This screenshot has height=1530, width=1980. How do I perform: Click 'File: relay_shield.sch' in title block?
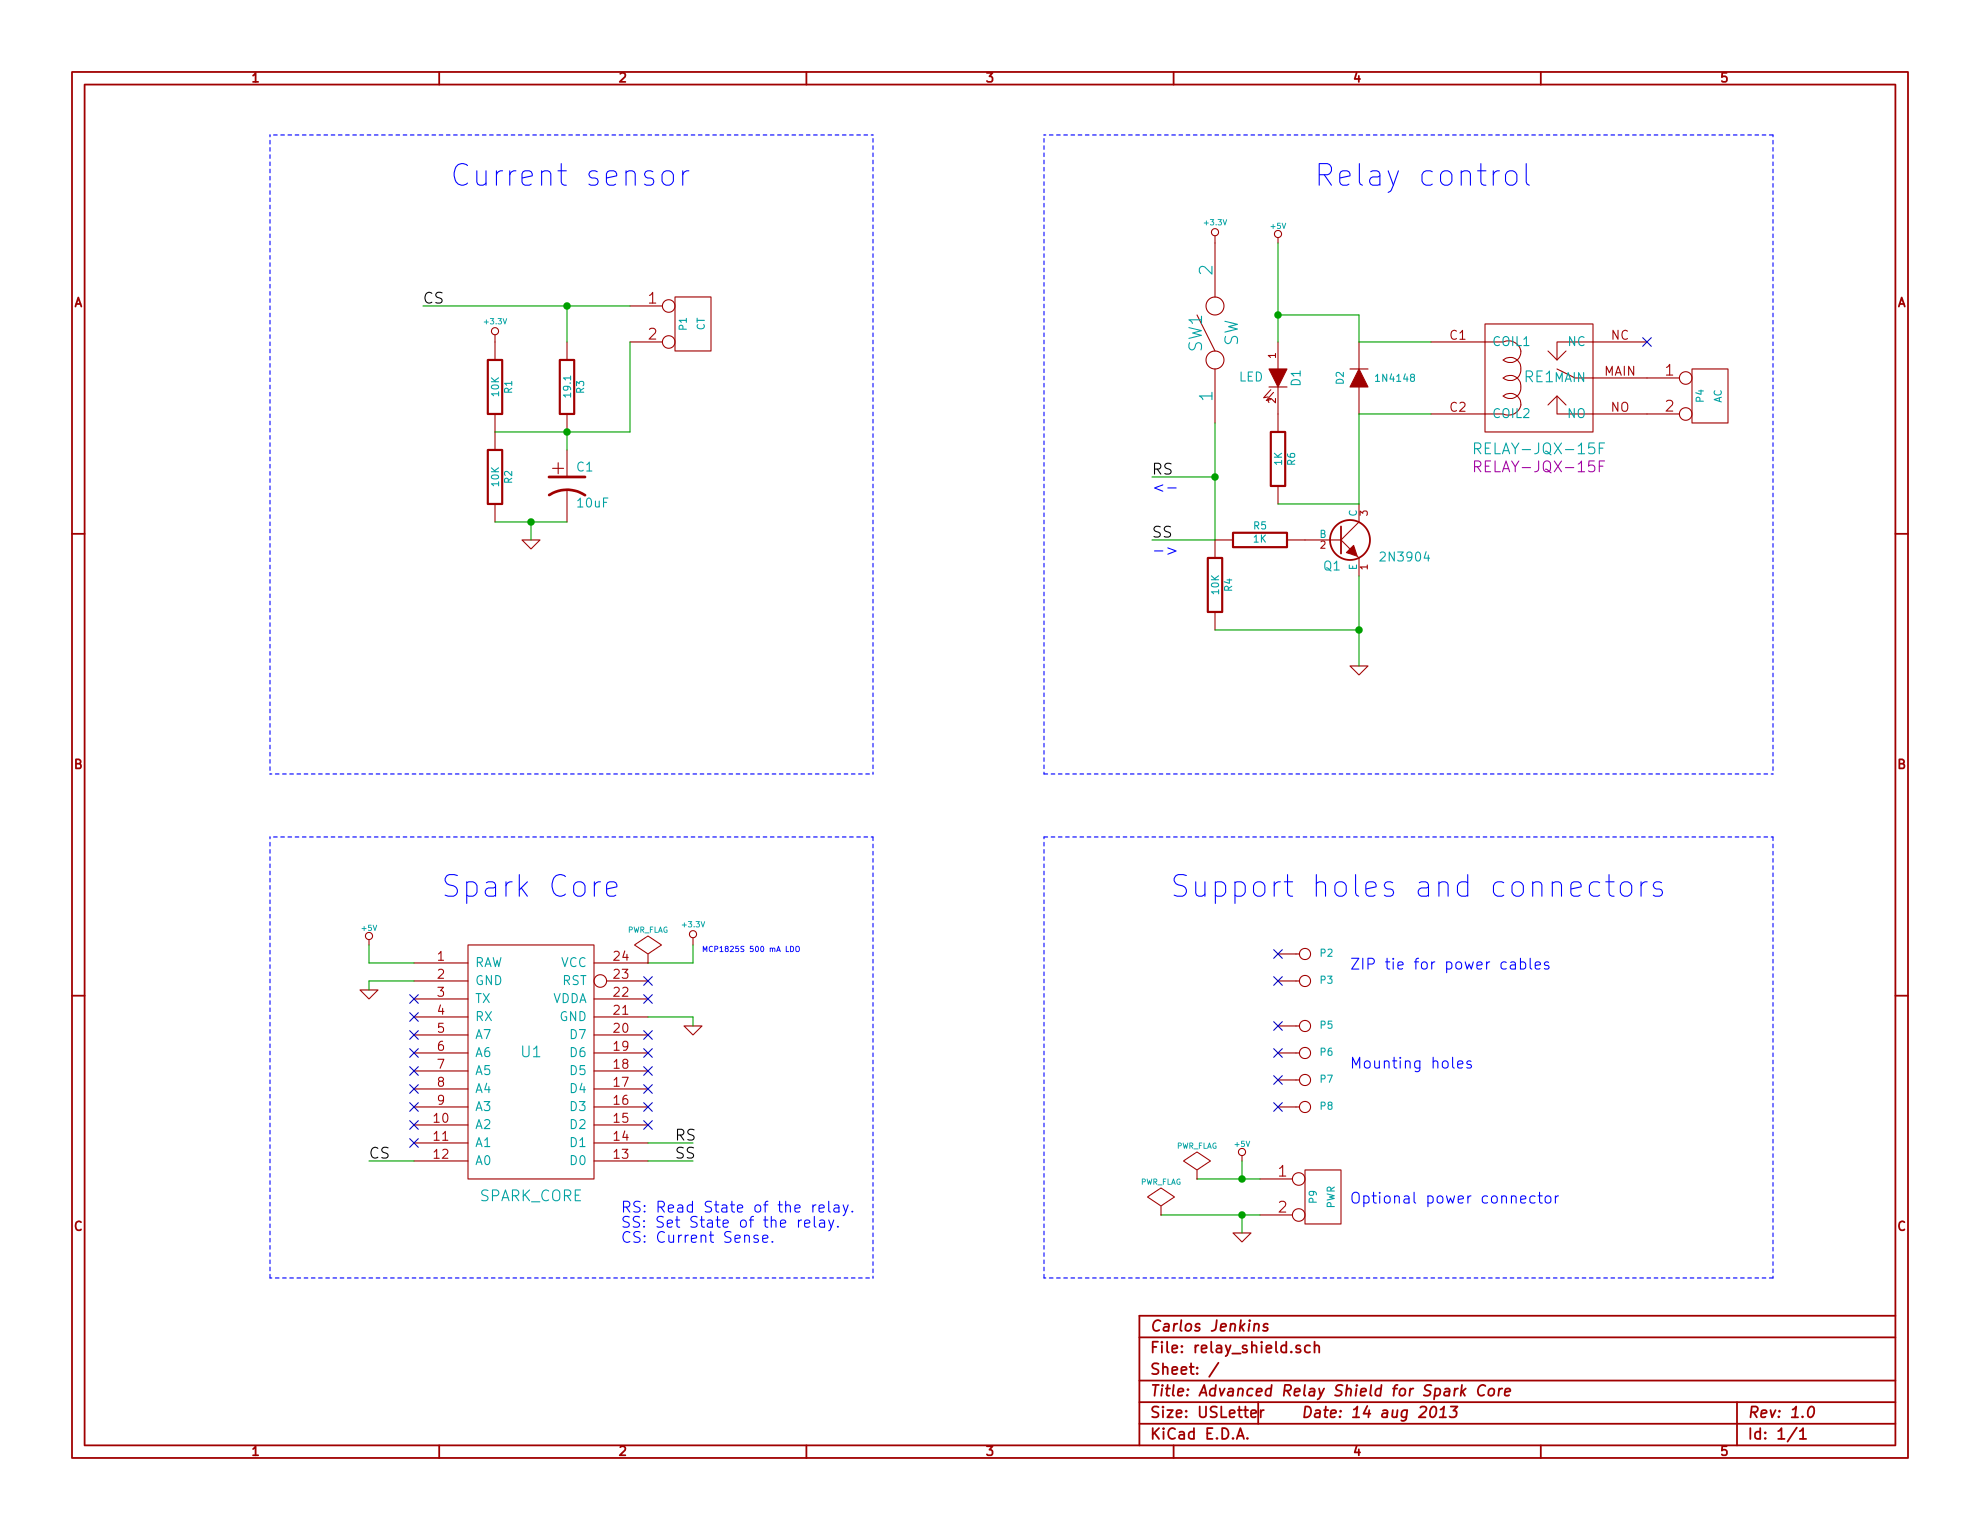tap(1235, 1348)
